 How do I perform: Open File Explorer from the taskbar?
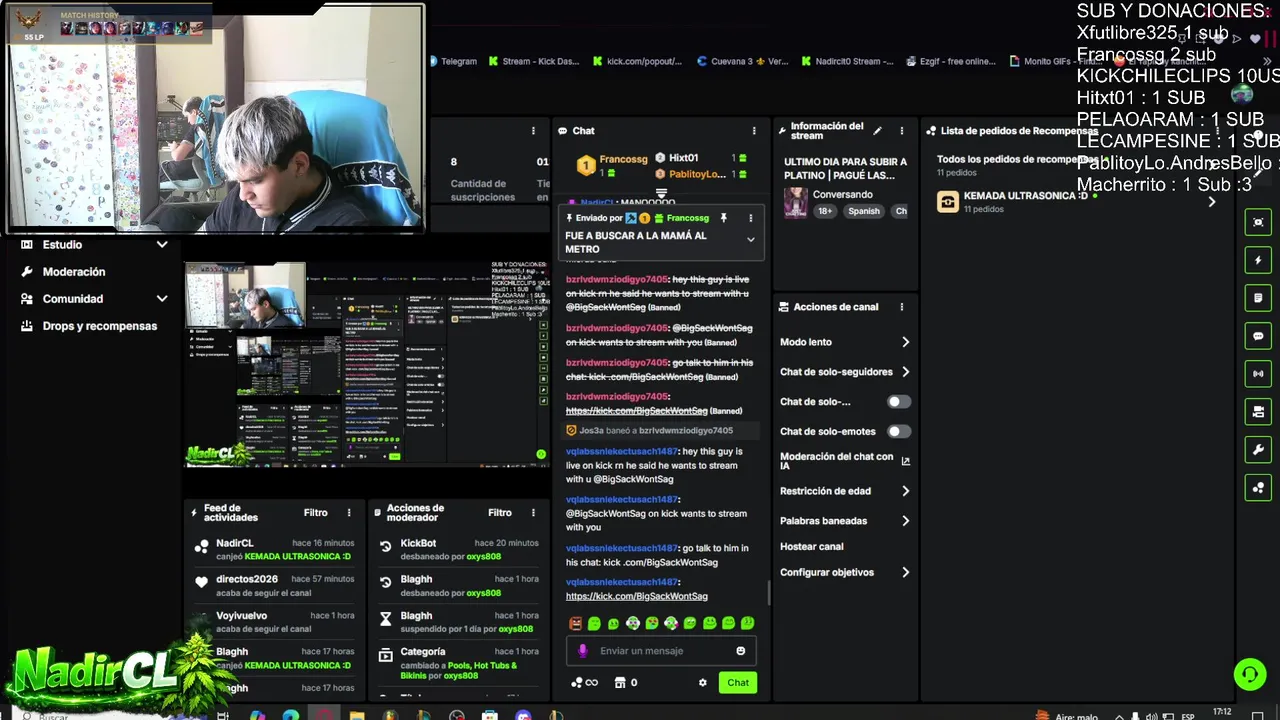(357, 715)
